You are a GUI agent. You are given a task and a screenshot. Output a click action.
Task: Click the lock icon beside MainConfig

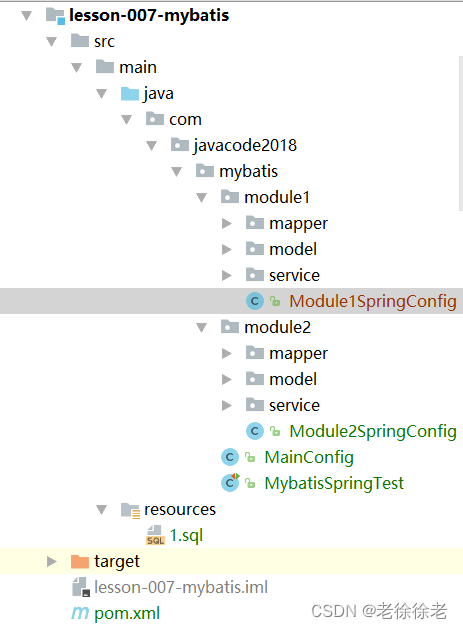click(x=250, y=457)
